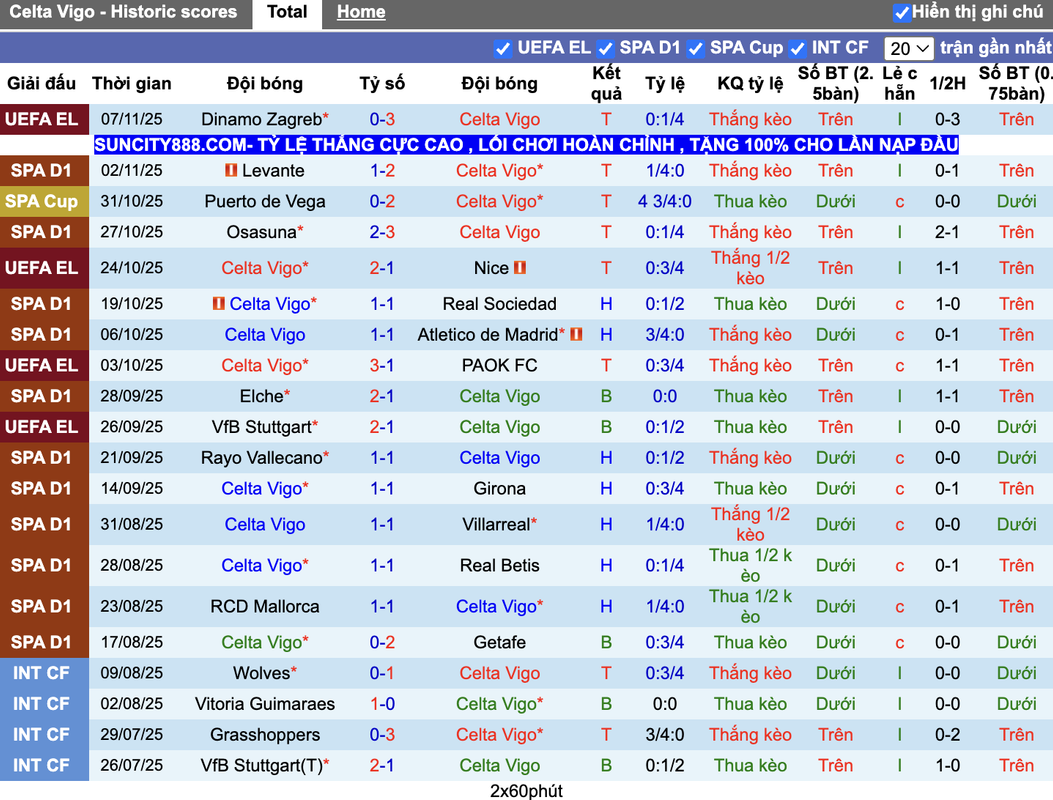Click Real Sociedad team name

(x=500, y=304)
